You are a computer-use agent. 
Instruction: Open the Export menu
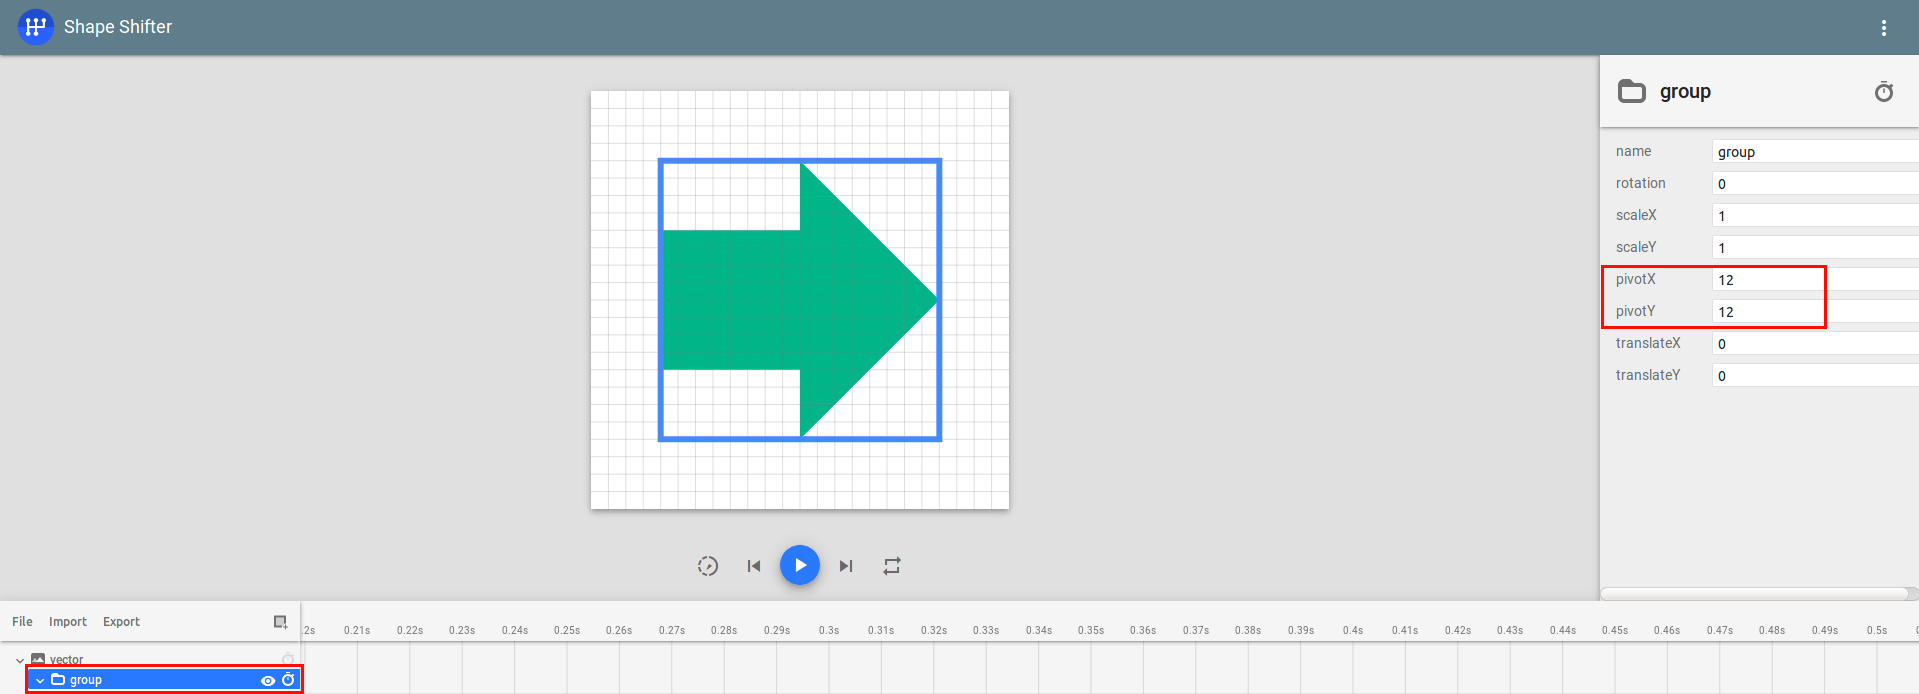[121, 622]
